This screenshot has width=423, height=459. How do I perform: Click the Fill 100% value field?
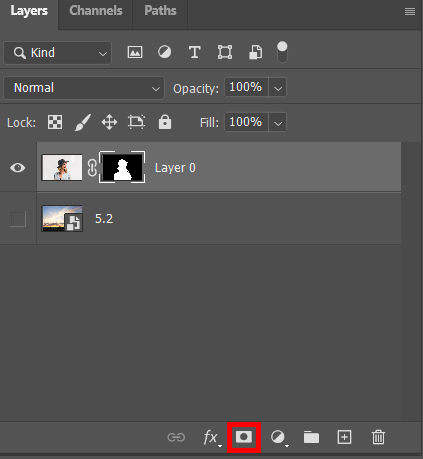click(246, 122)
